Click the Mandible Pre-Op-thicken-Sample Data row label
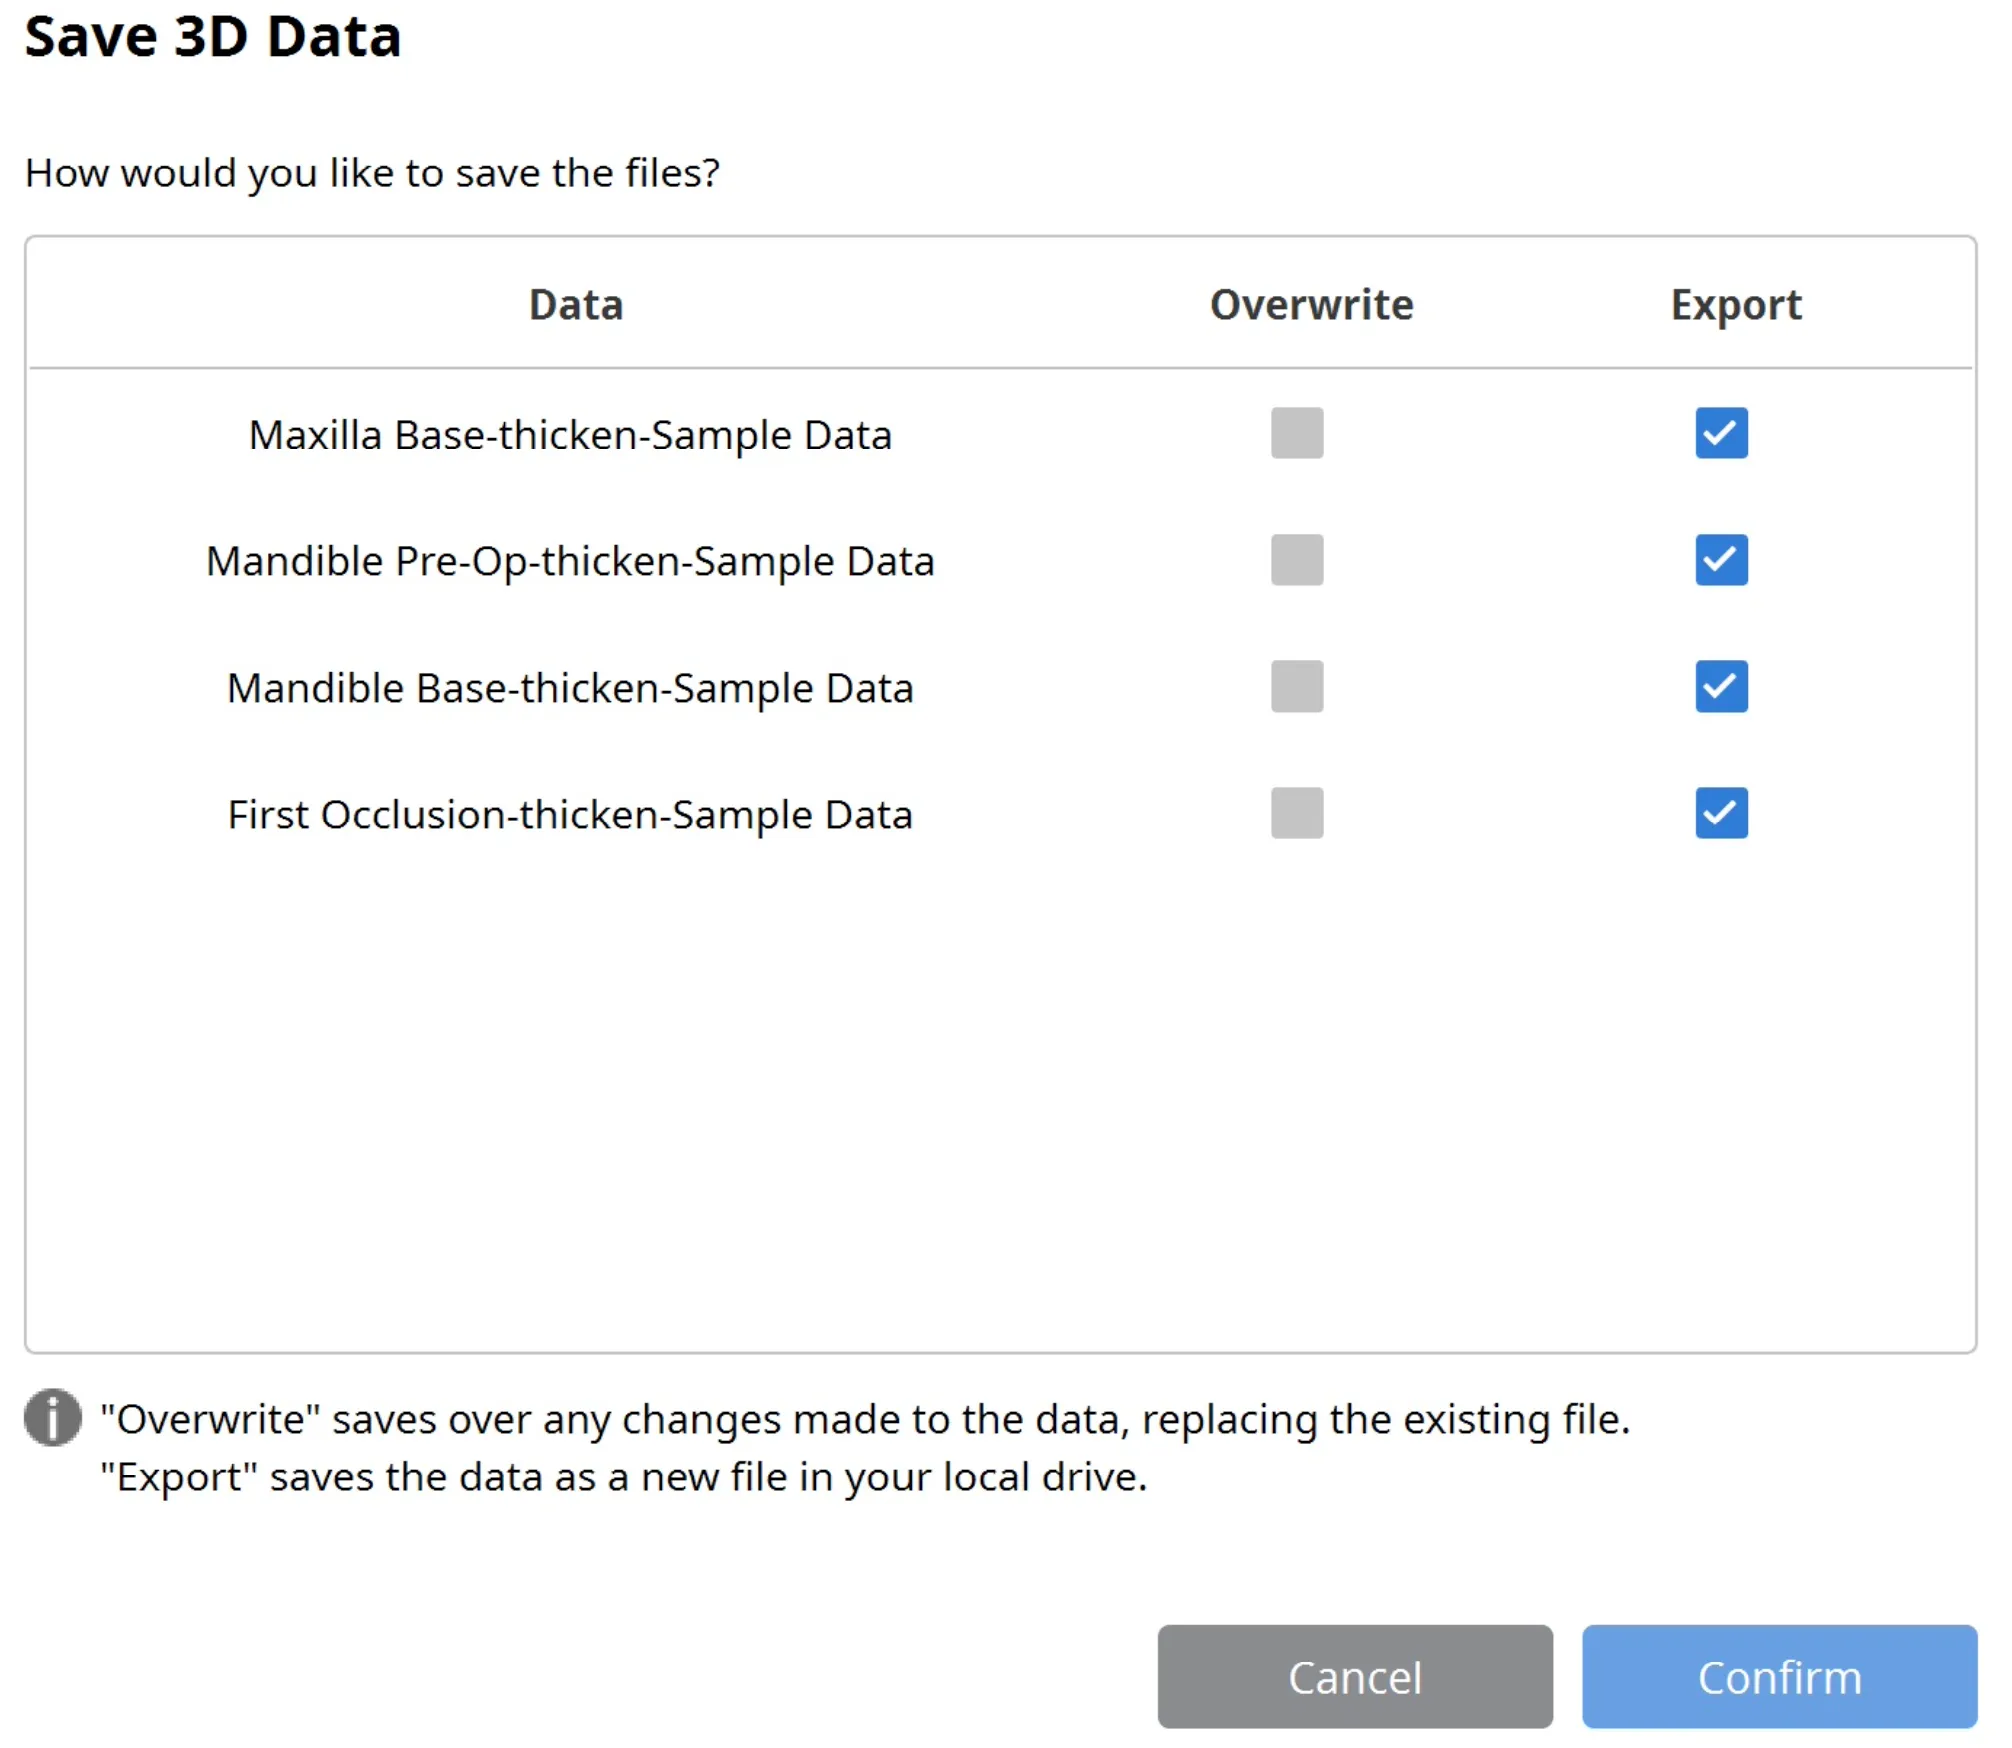Viewport: 2012px width, 1748px height. pos(570,561)
